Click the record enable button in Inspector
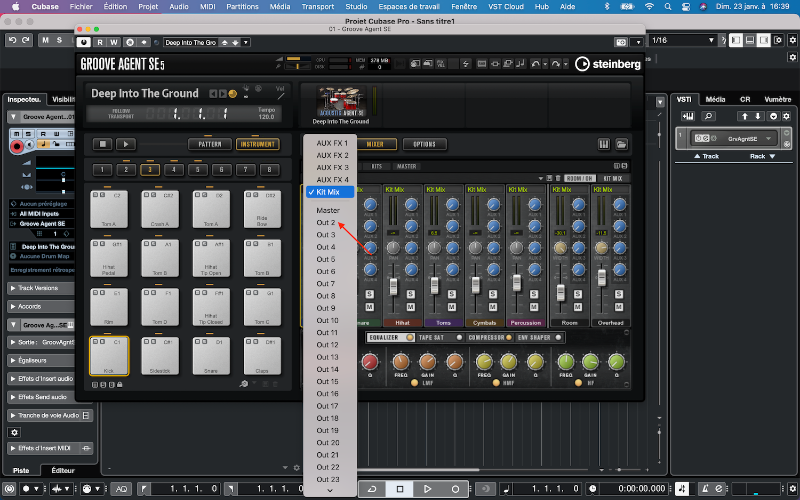 click(17, 147)
